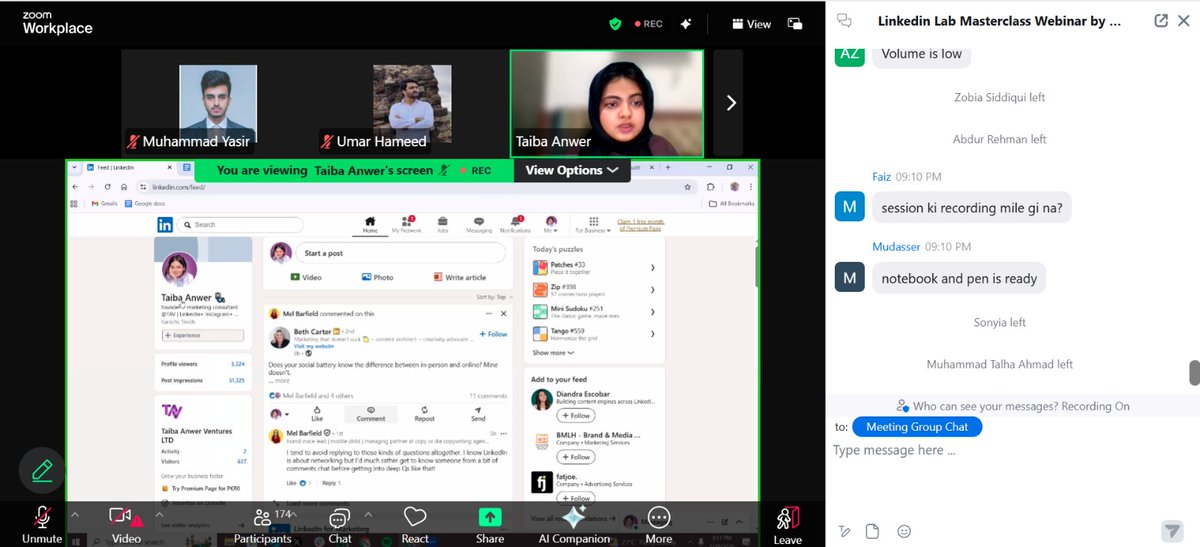Viewport: 1200px width, 547px height.
Task: Expand the arrow beside Chat
Action: tap(367, 515)
